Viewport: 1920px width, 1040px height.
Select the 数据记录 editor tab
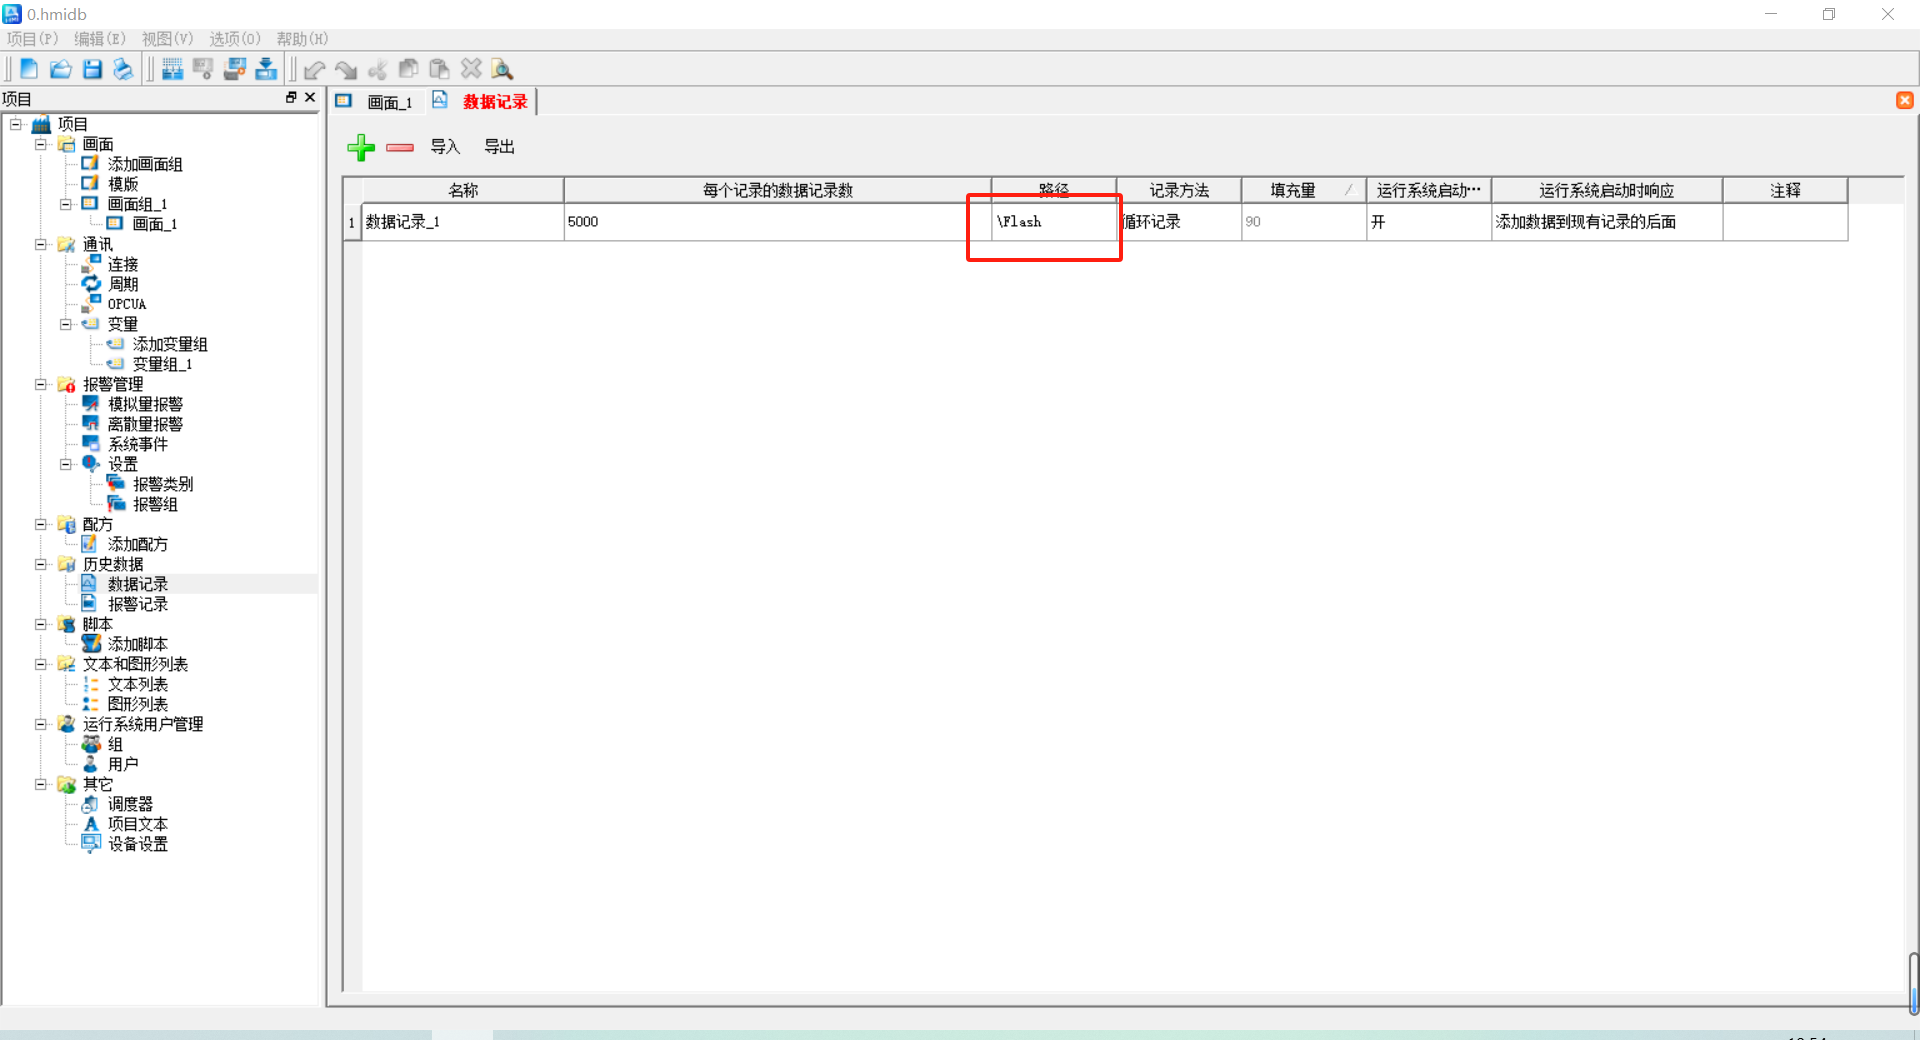(x=495, y=102)
